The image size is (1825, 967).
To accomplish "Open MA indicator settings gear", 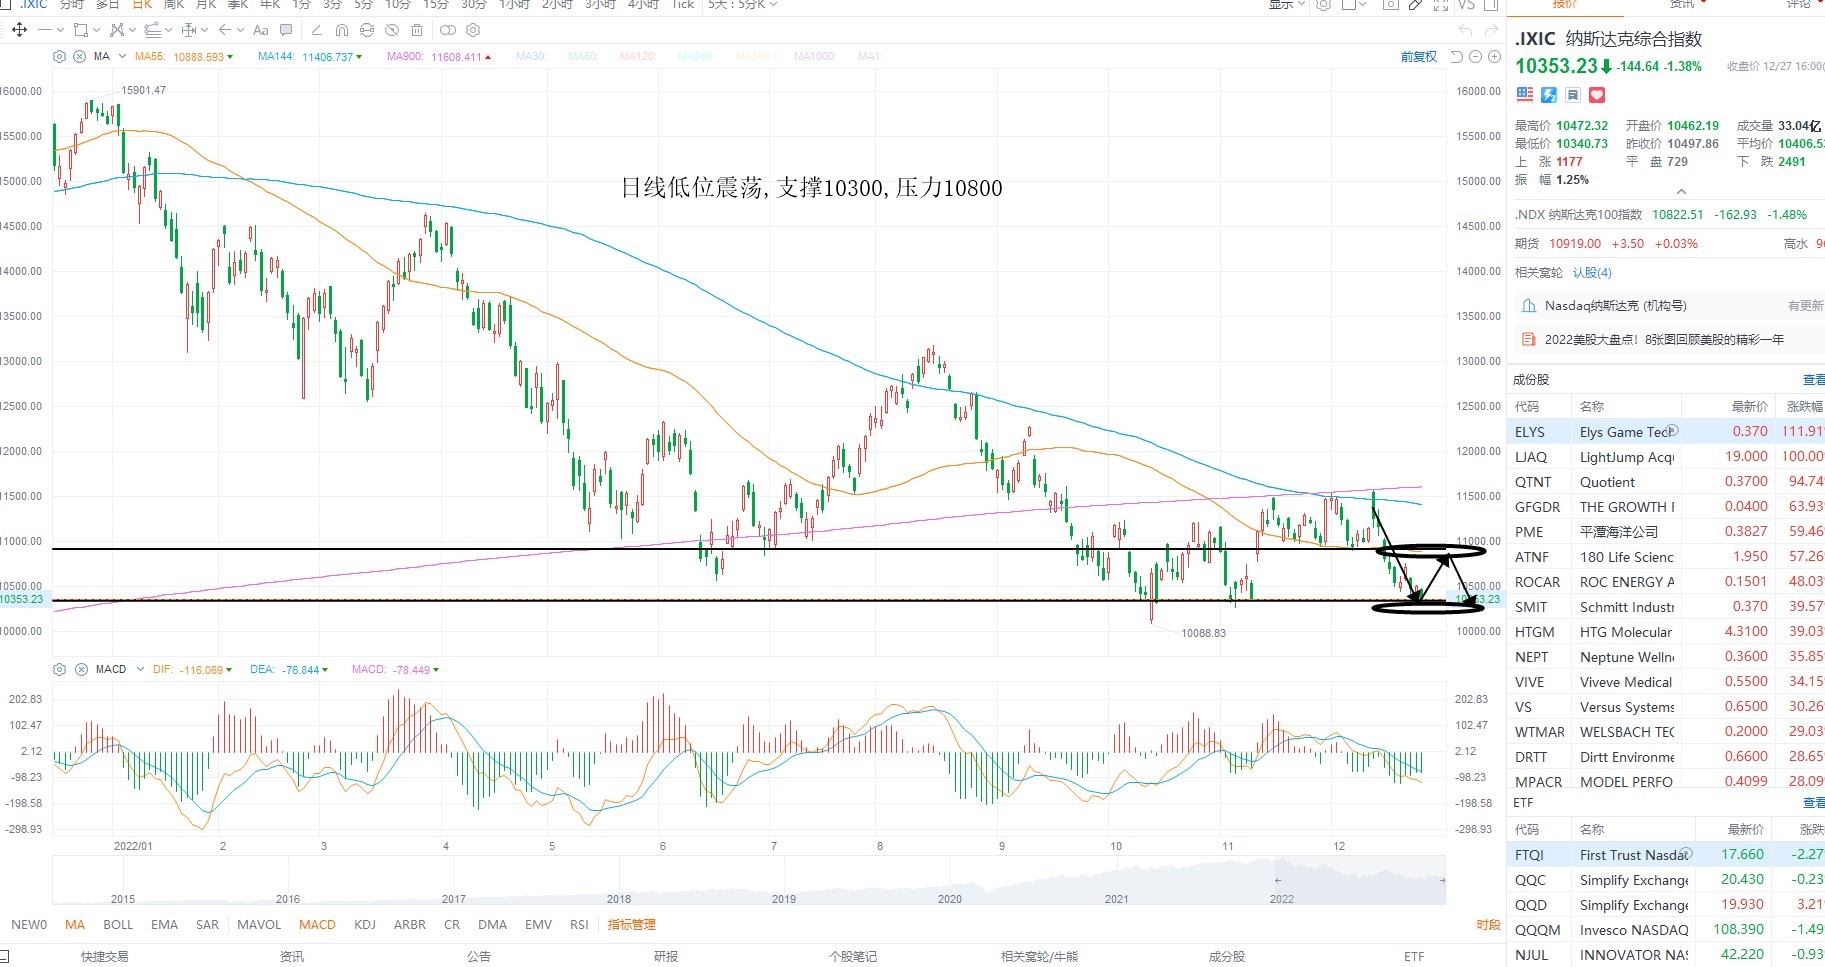I will [x=59, y=57].
